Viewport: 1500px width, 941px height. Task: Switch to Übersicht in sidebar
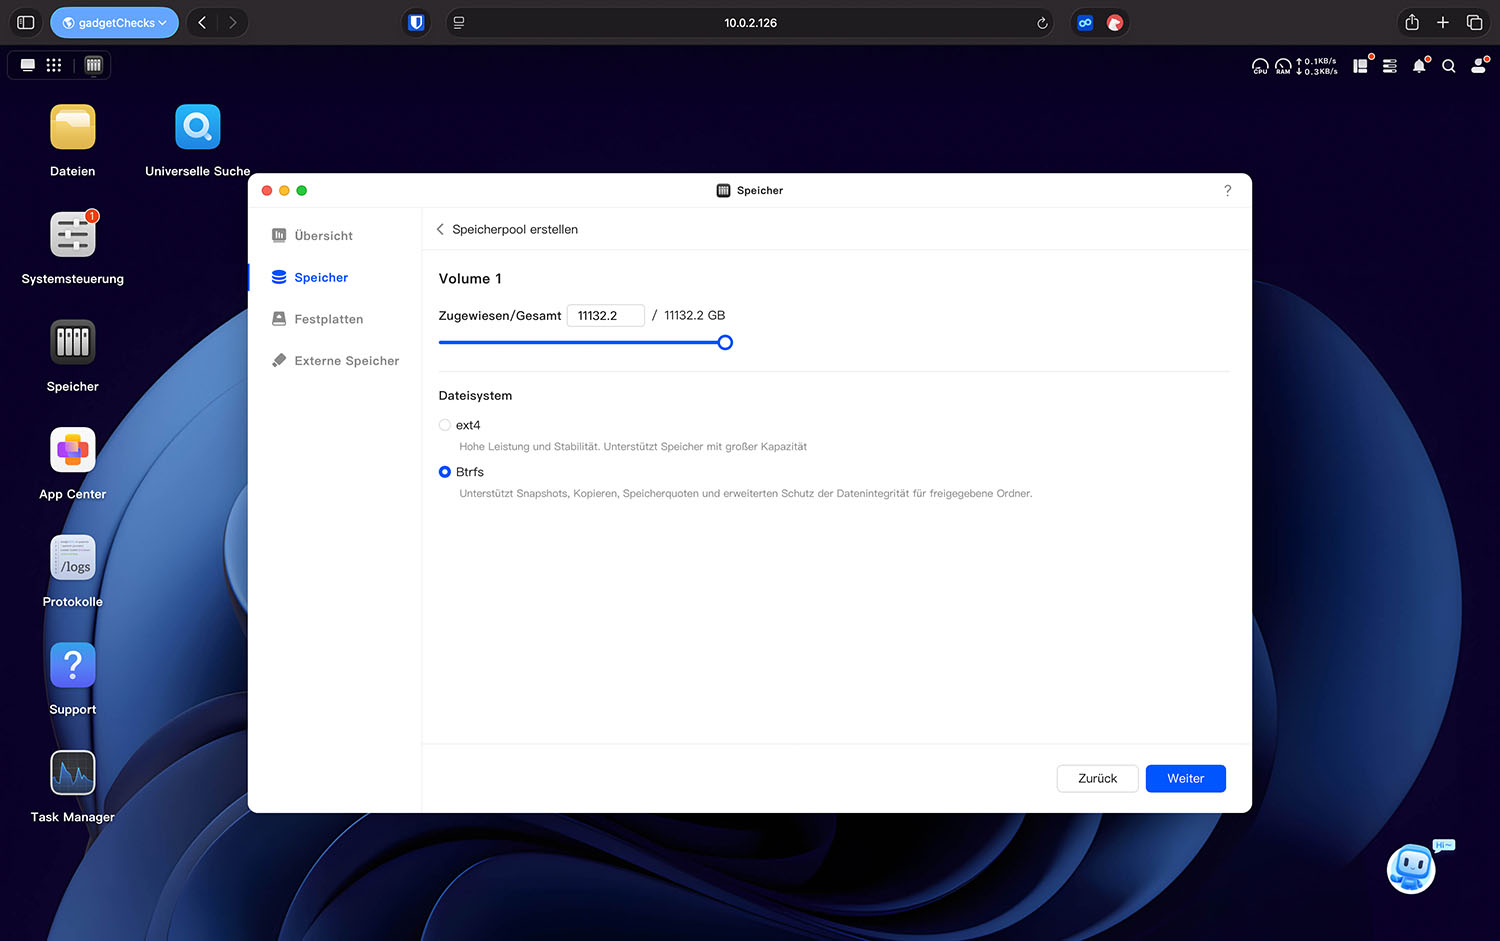(323, 236)
